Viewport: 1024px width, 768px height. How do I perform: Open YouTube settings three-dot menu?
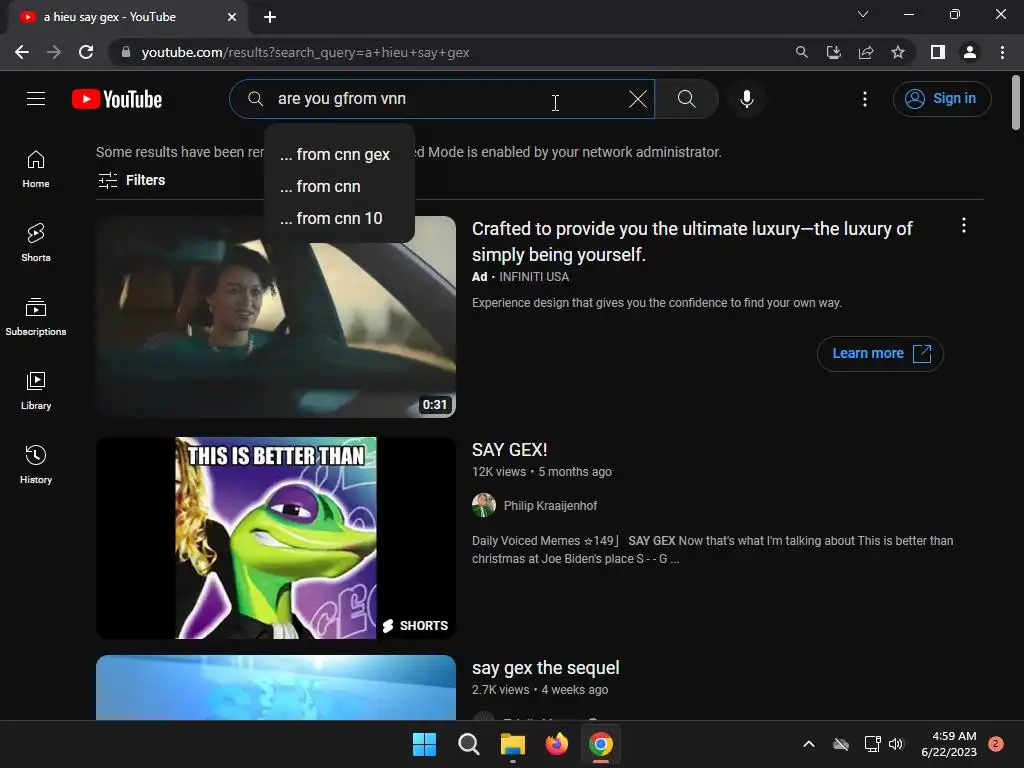click(865, 99)
